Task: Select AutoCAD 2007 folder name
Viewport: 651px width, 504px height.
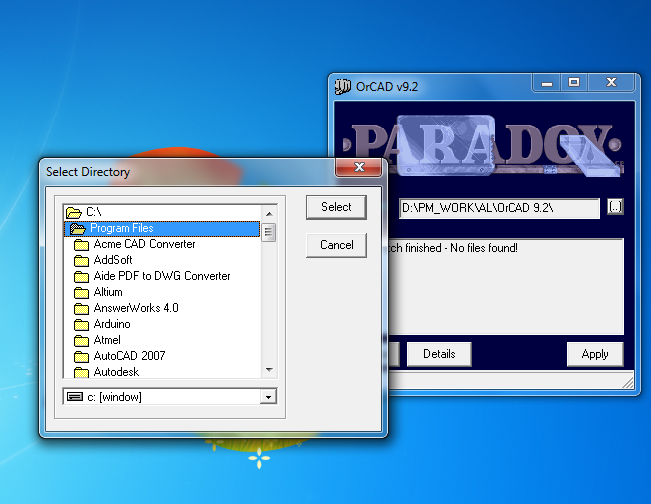Action: point(130,356)
